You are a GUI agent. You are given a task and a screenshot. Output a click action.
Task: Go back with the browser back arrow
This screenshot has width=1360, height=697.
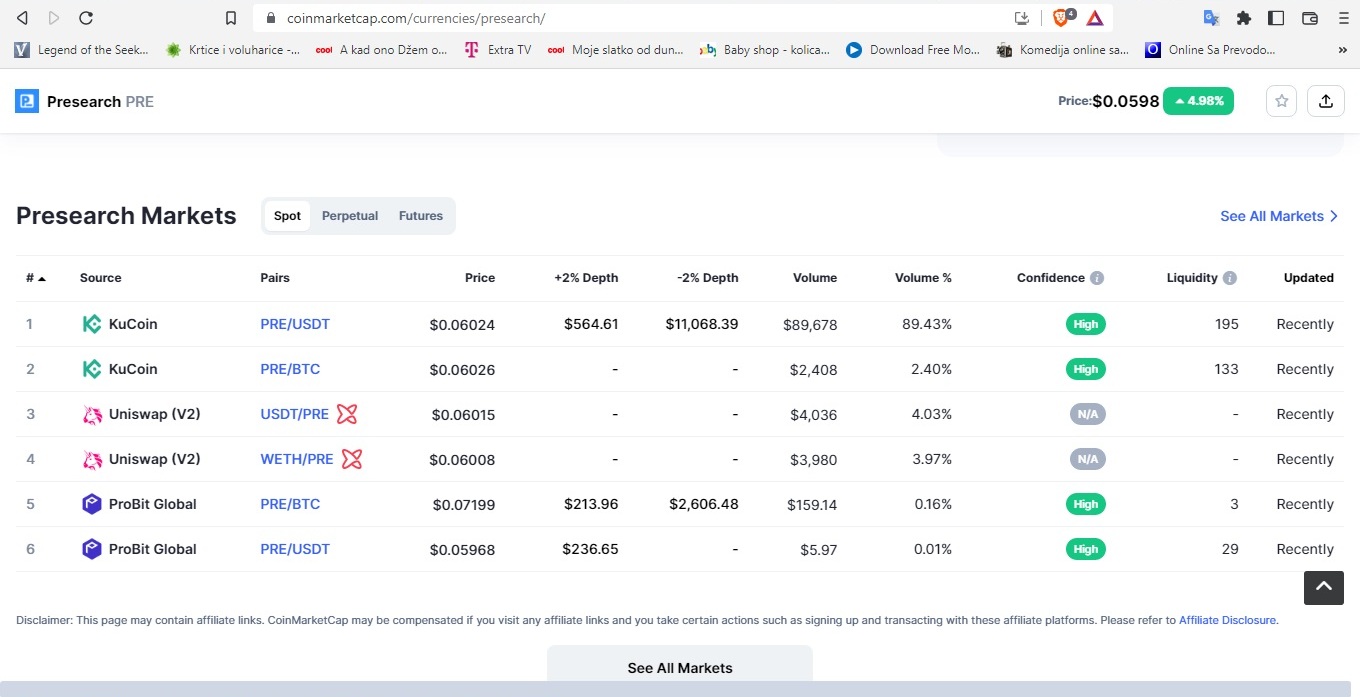click(22, 18)
